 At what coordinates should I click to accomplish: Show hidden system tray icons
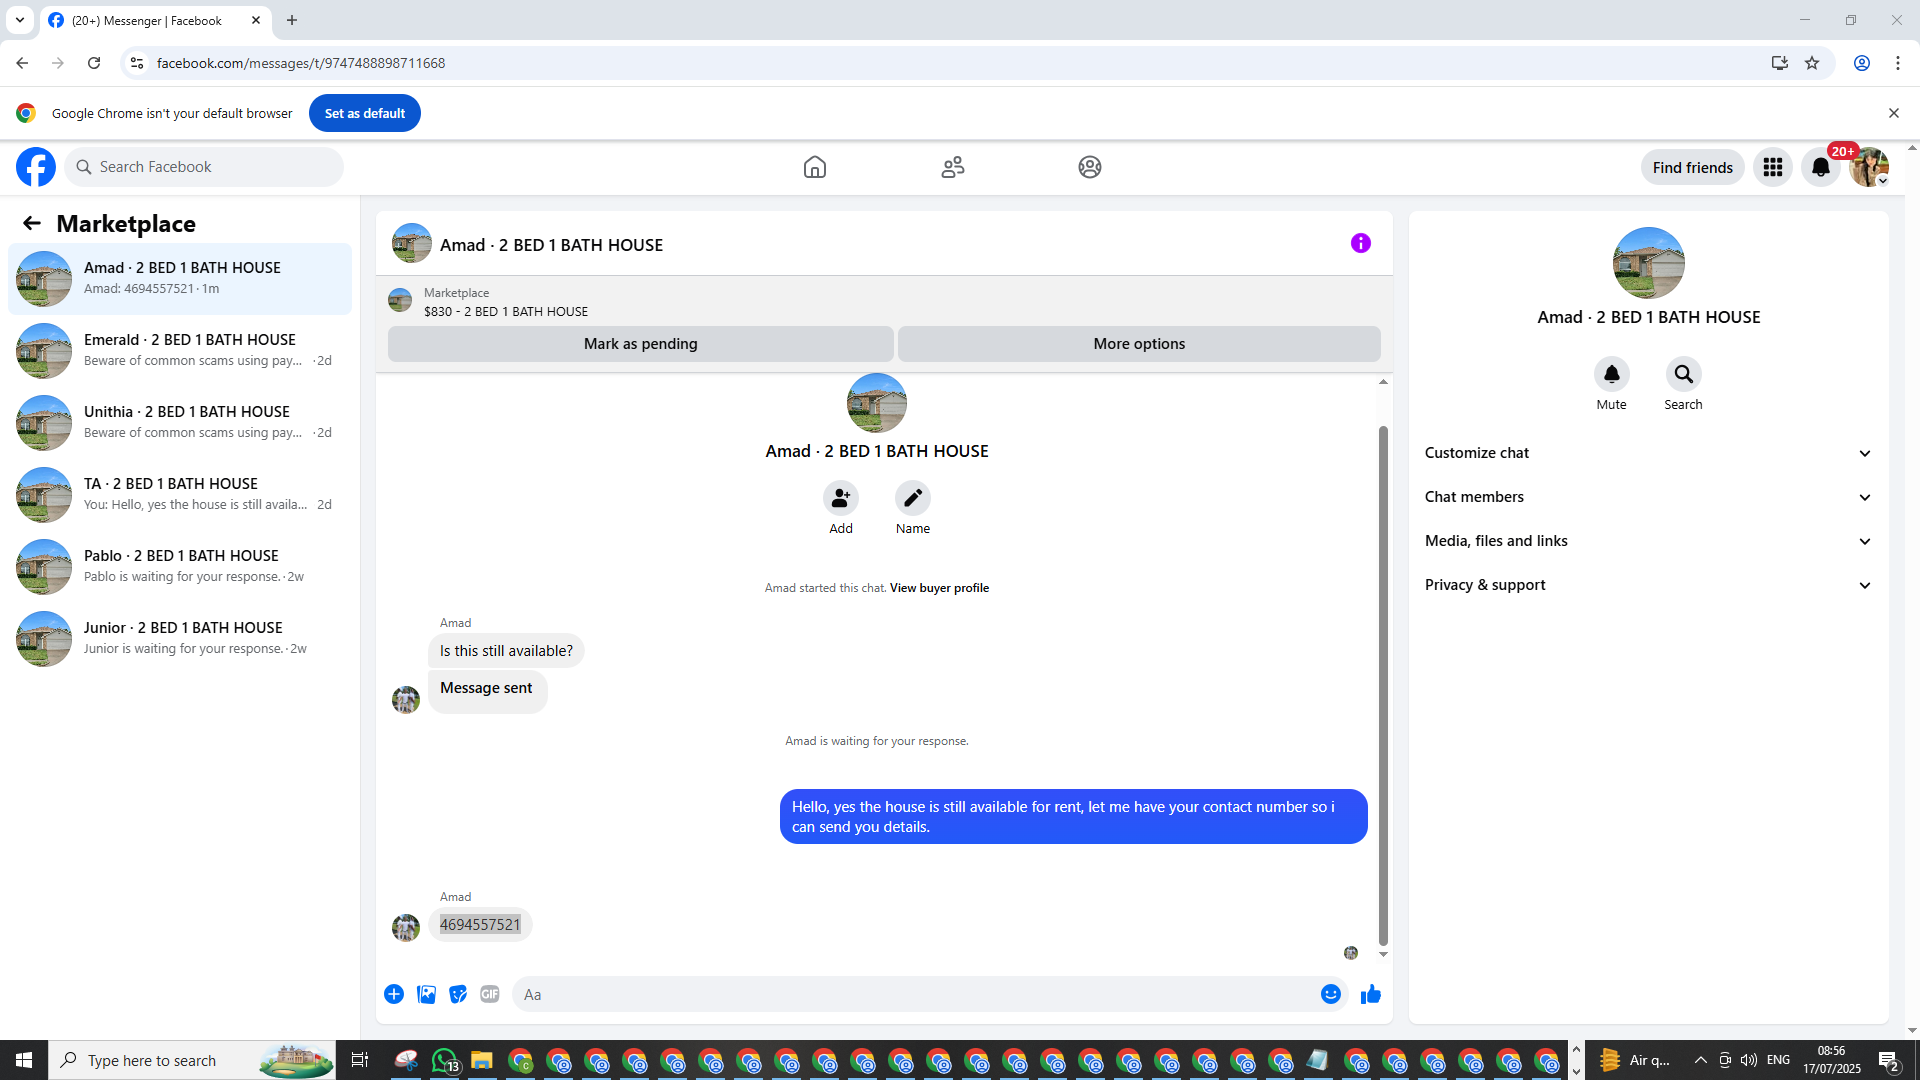[1701, 1060]
